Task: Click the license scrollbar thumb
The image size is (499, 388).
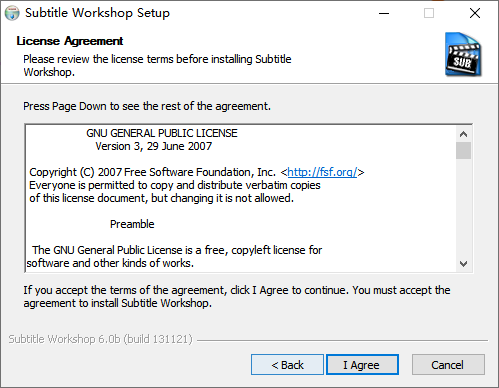Action: tap(463, 151)
